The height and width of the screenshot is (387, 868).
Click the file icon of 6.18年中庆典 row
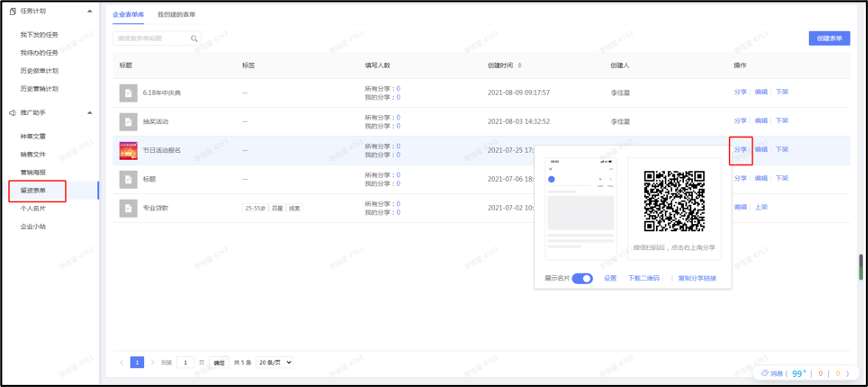coord(128,93)
